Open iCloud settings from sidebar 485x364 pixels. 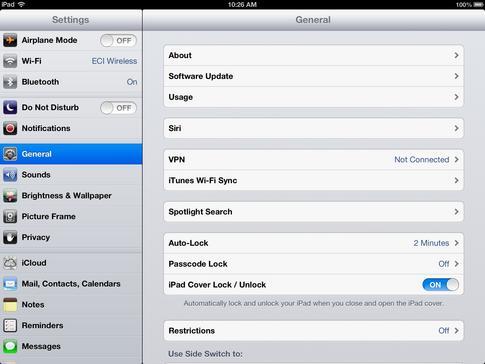click(x=71, y=263)
